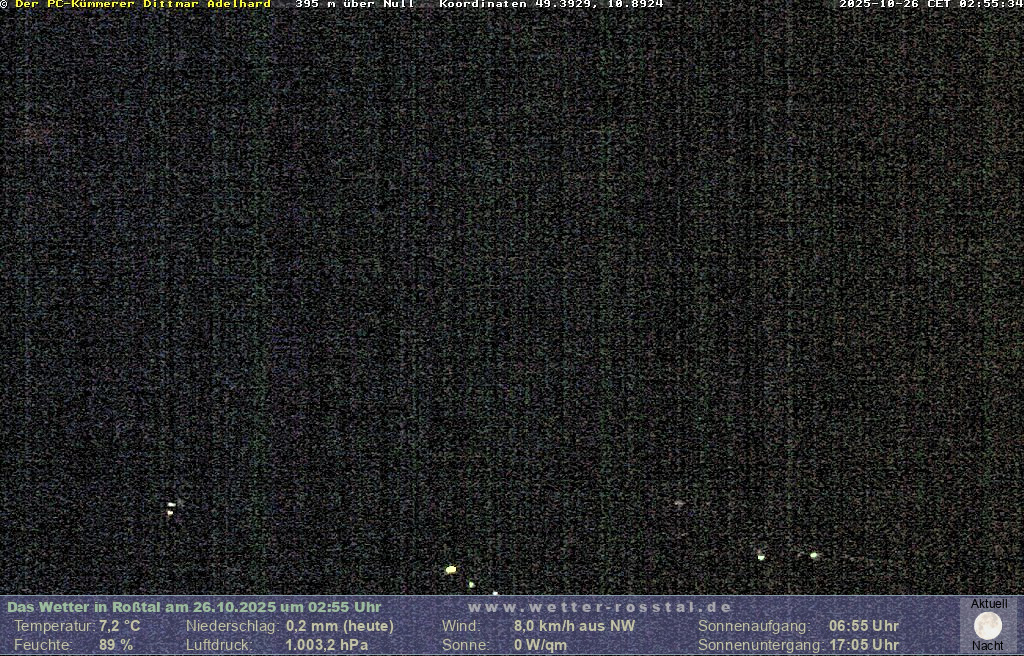Click the humidity value 89 %
Image resolution: width=1024 pixels, height=656 pixels.
[x=116, y=645]
